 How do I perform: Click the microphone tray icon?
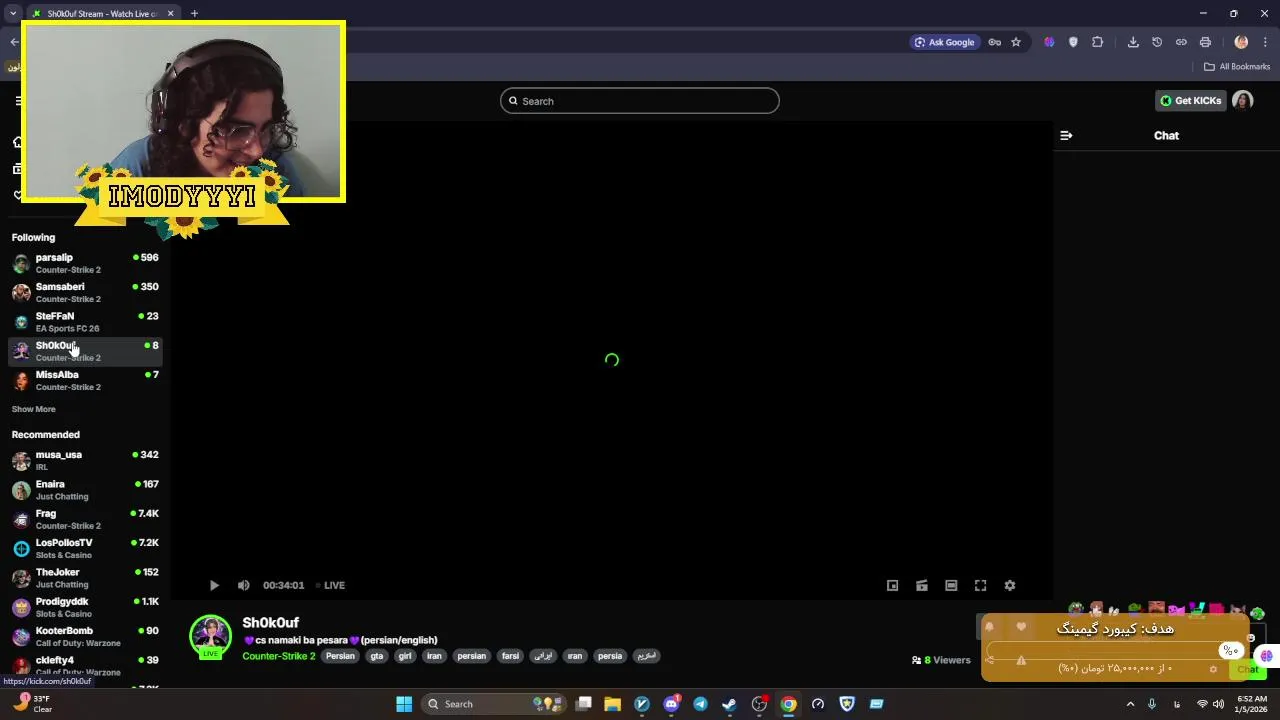[x=1152, y=704]
